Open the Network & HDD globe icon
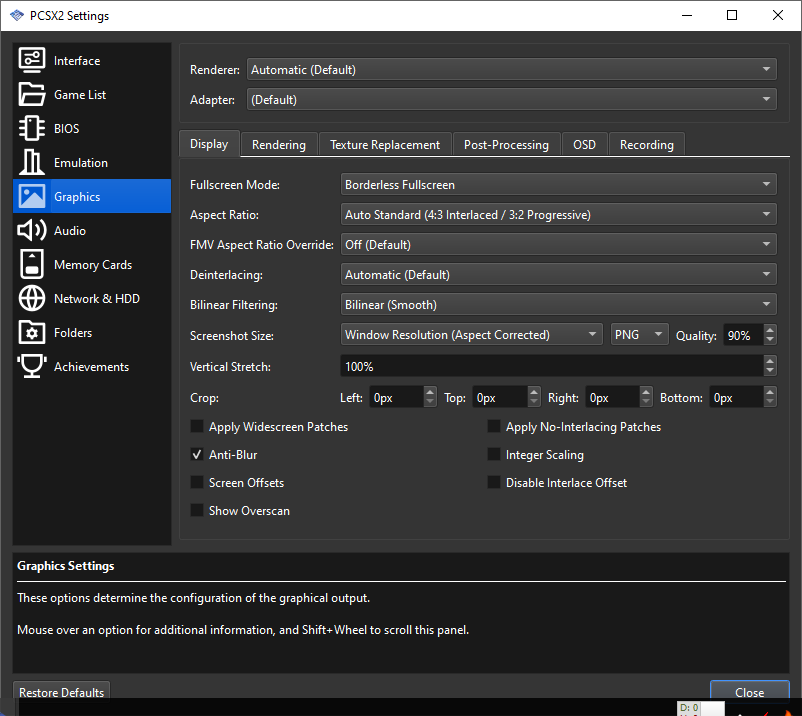This screenshot has height=716, width=802. point(32,299)
